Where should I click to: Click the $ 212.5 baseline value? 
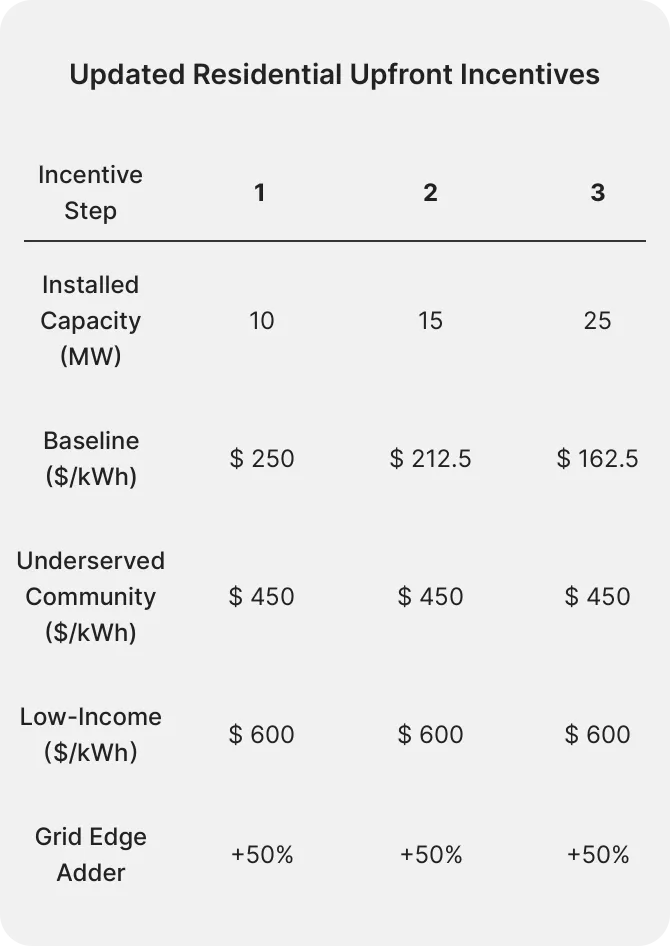point(430,459)
